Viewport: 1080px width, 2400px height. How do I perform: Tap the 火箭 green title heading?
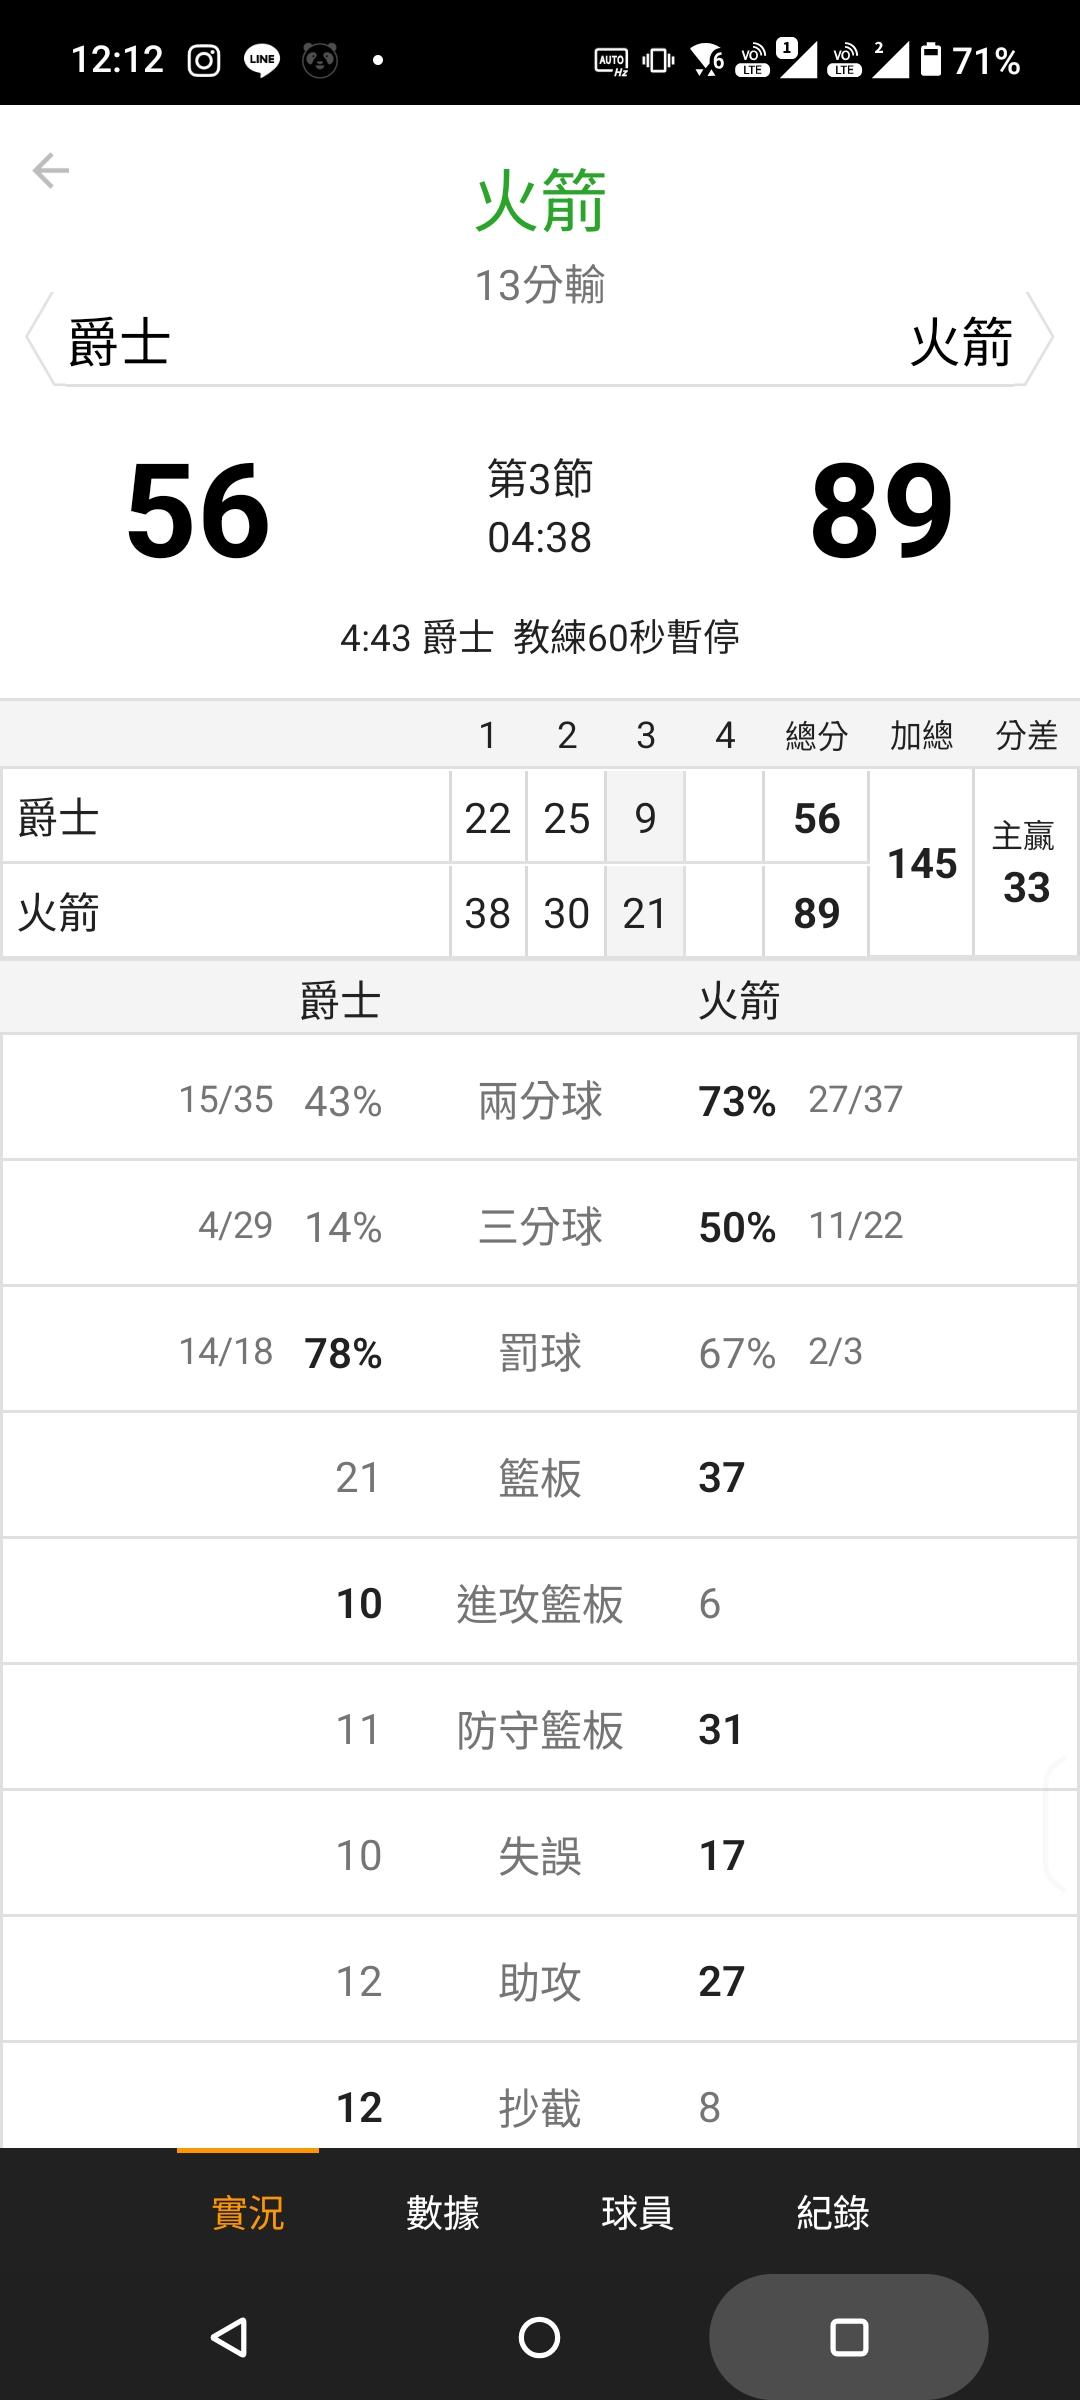[x=540, y=201]
